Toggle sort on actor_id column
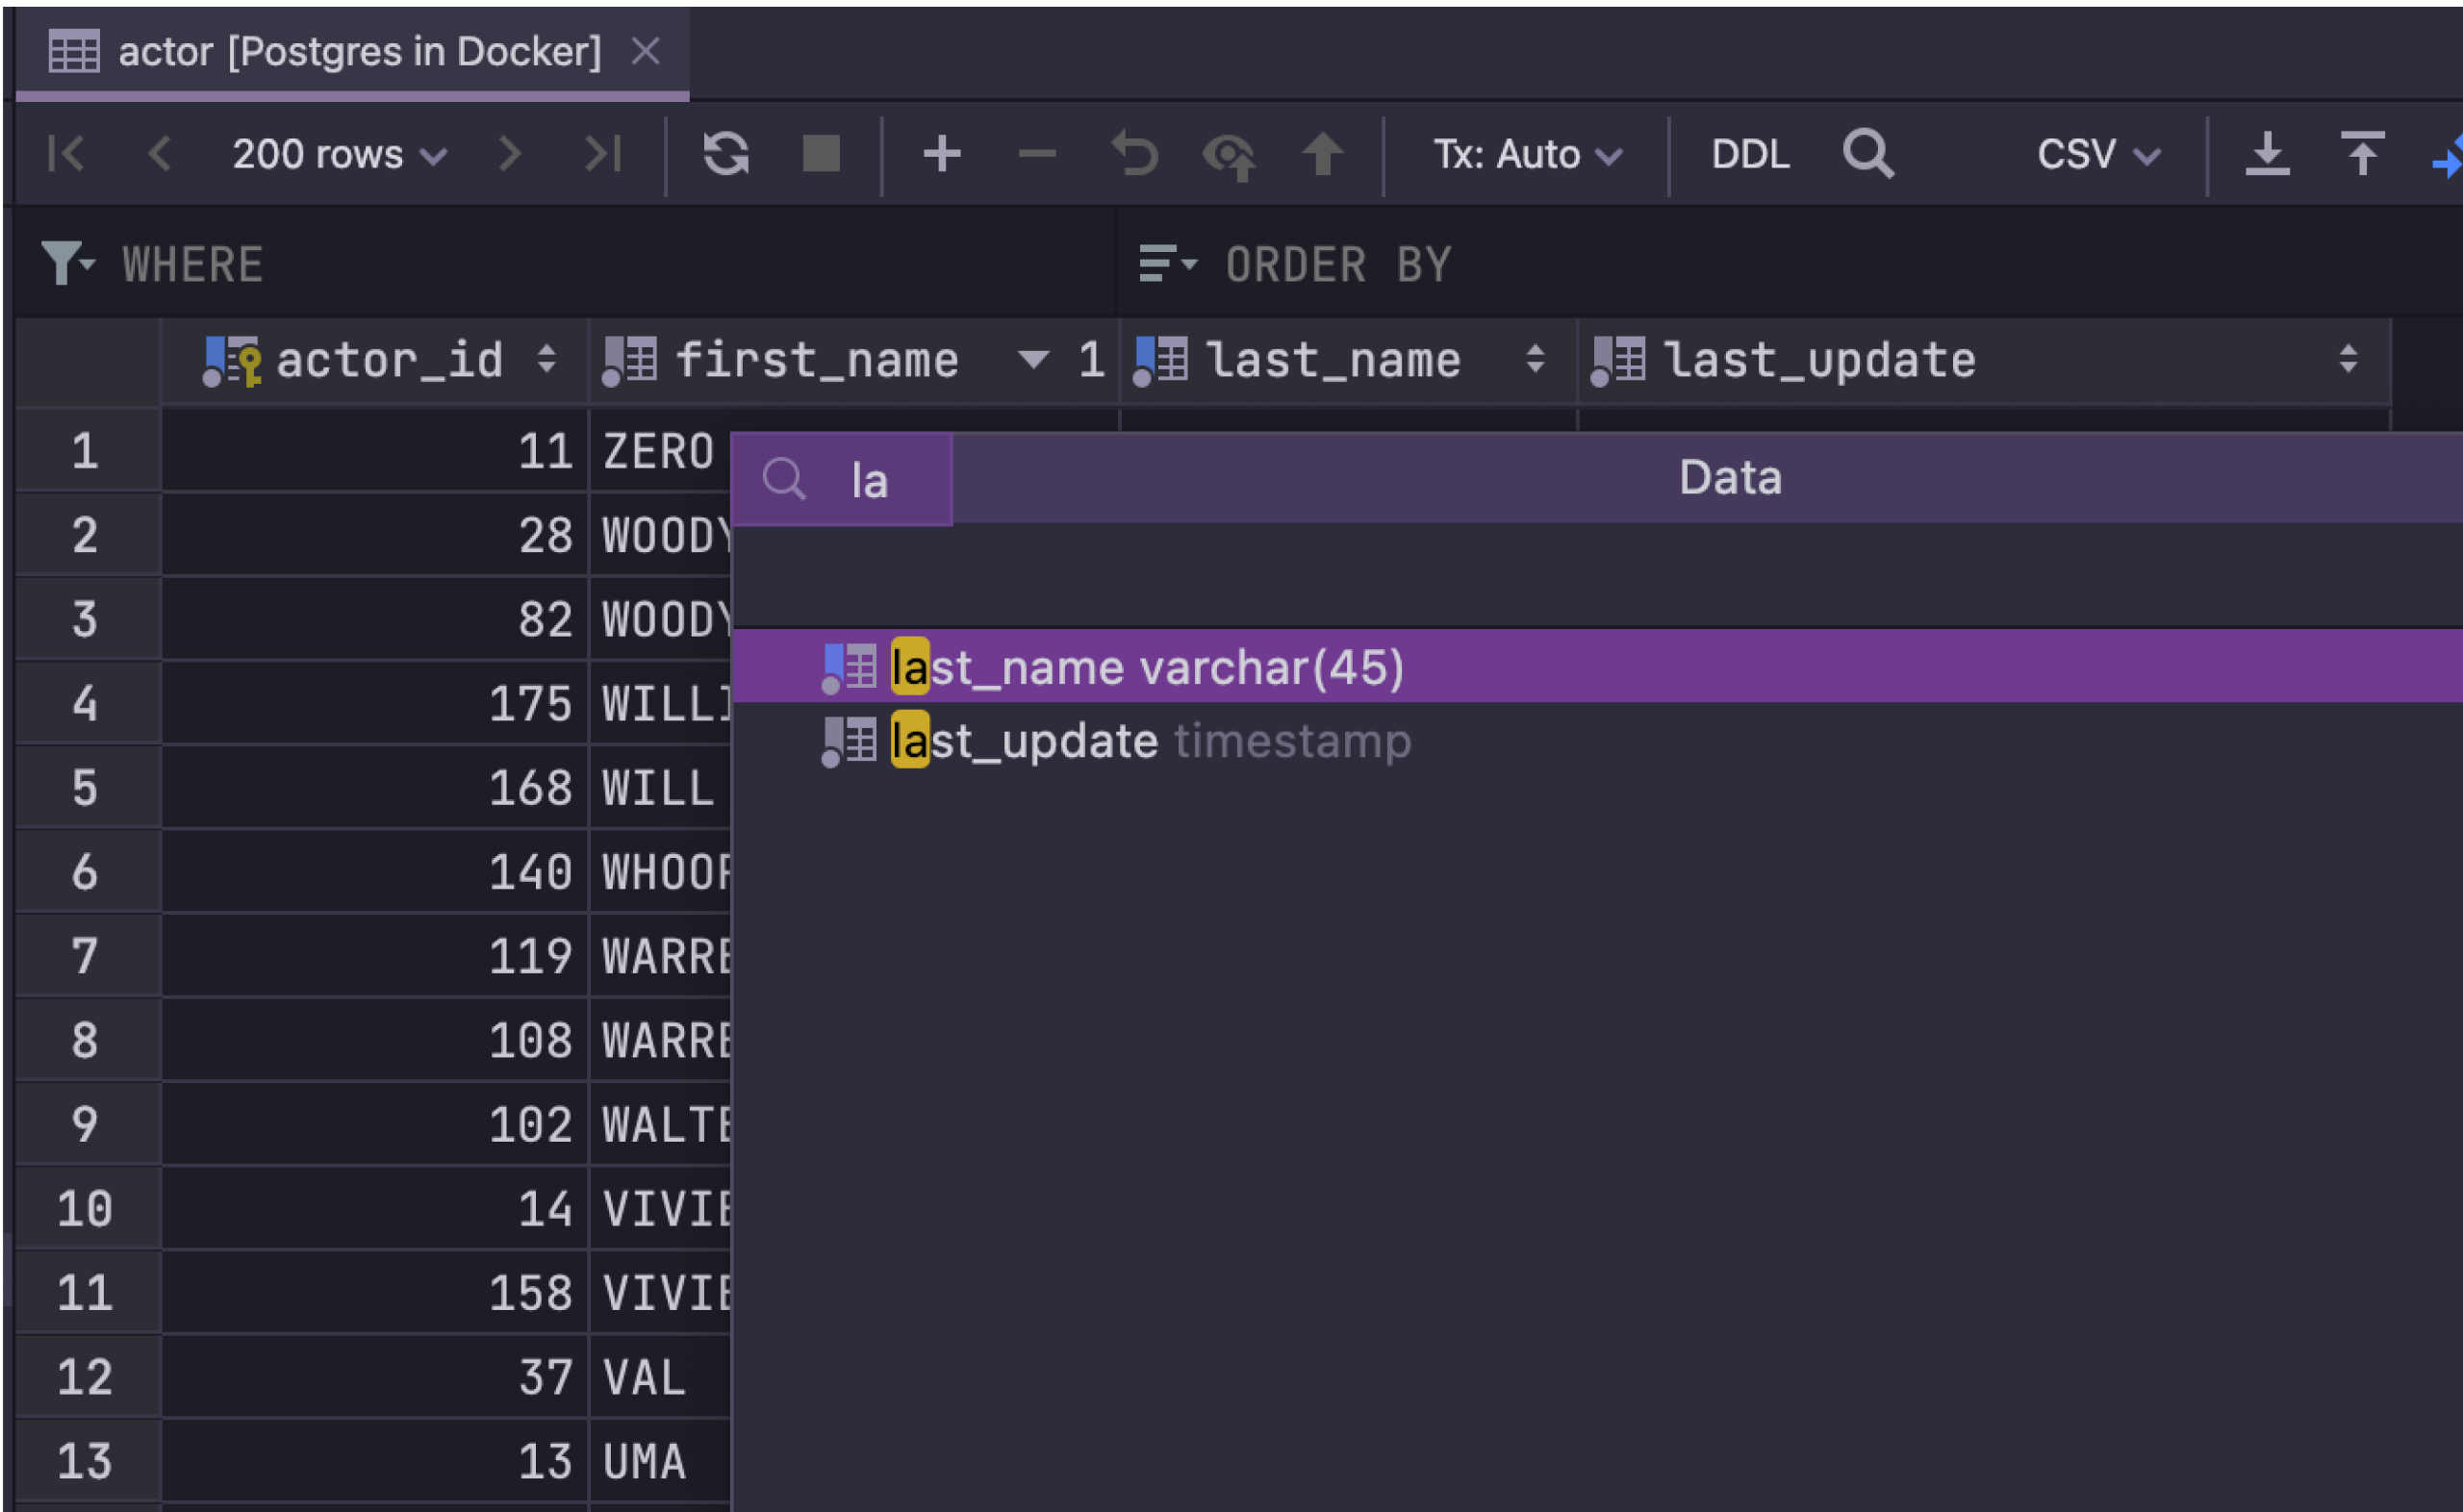Screen dimensions: 2463x1512 point(546,359)
